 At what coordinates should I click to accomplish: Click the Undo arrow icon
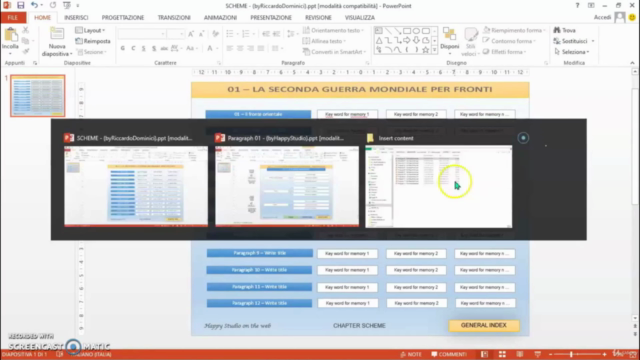pyautogui.click(x=34, y=5)
